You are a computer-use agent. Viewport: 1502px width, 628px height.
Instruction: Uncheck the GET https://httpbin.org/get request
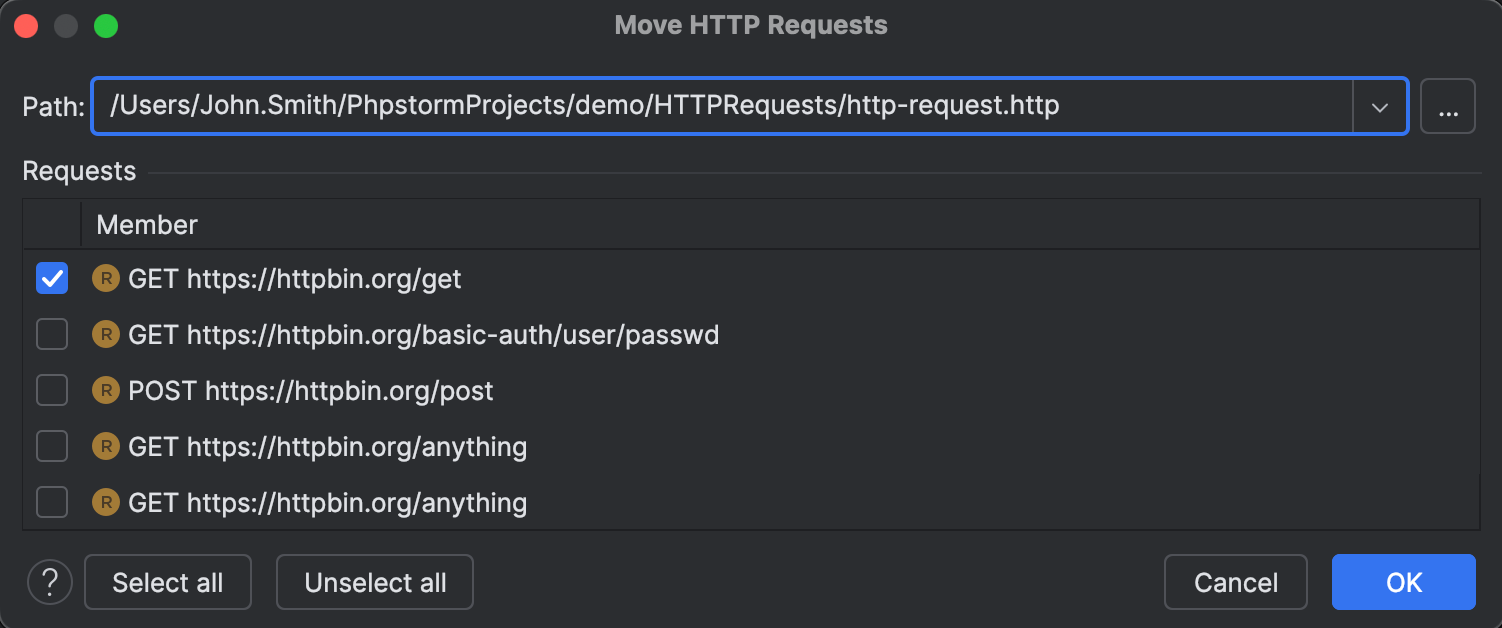[51, 279]
